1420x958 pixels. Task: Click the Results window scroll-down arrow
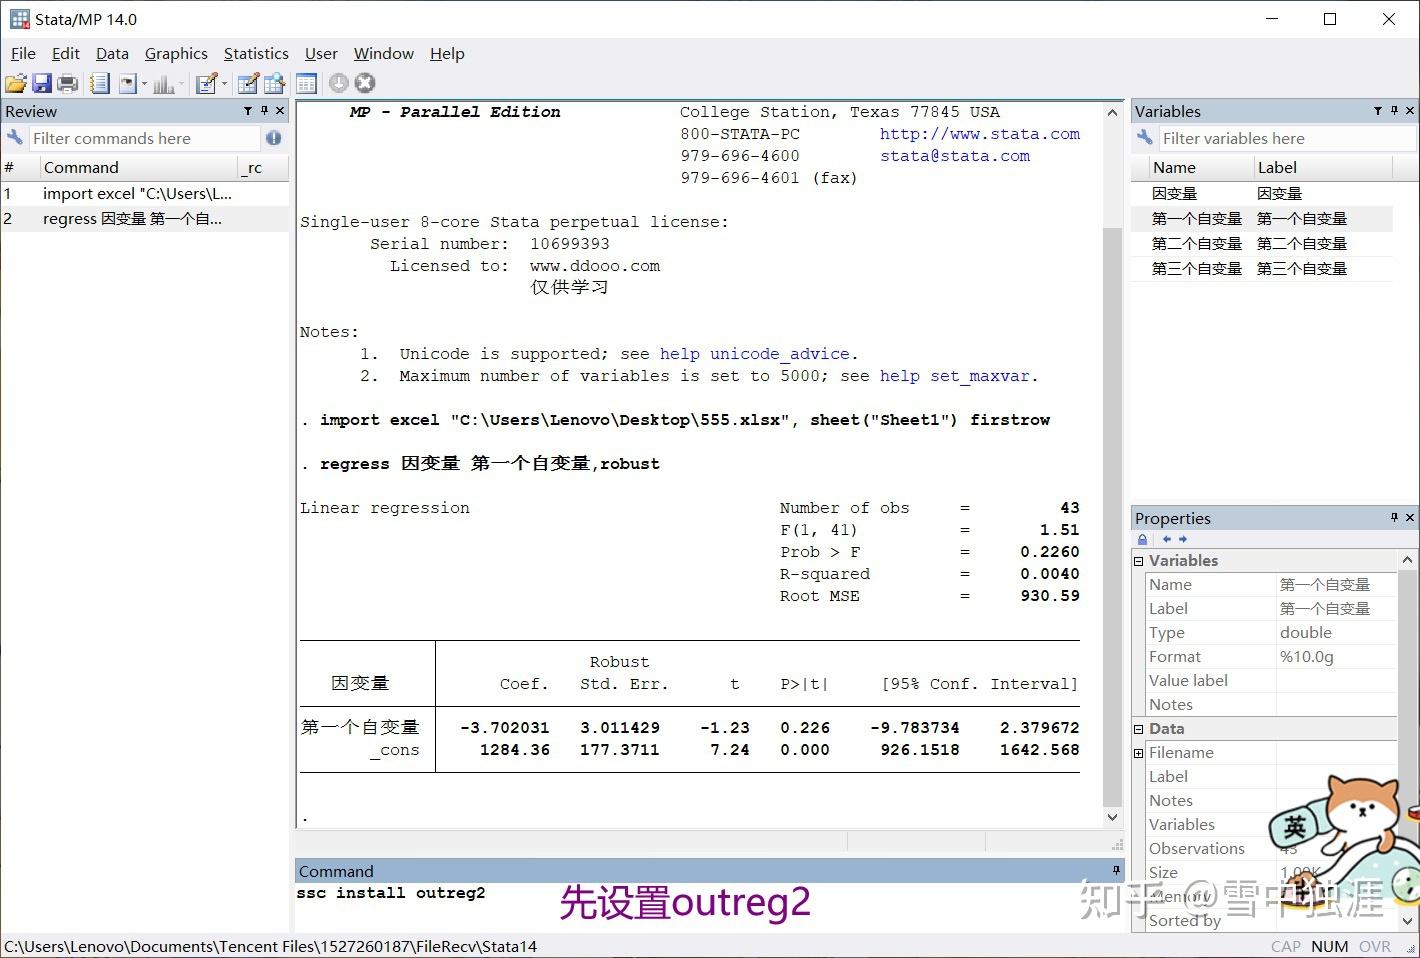[1112, 818]
